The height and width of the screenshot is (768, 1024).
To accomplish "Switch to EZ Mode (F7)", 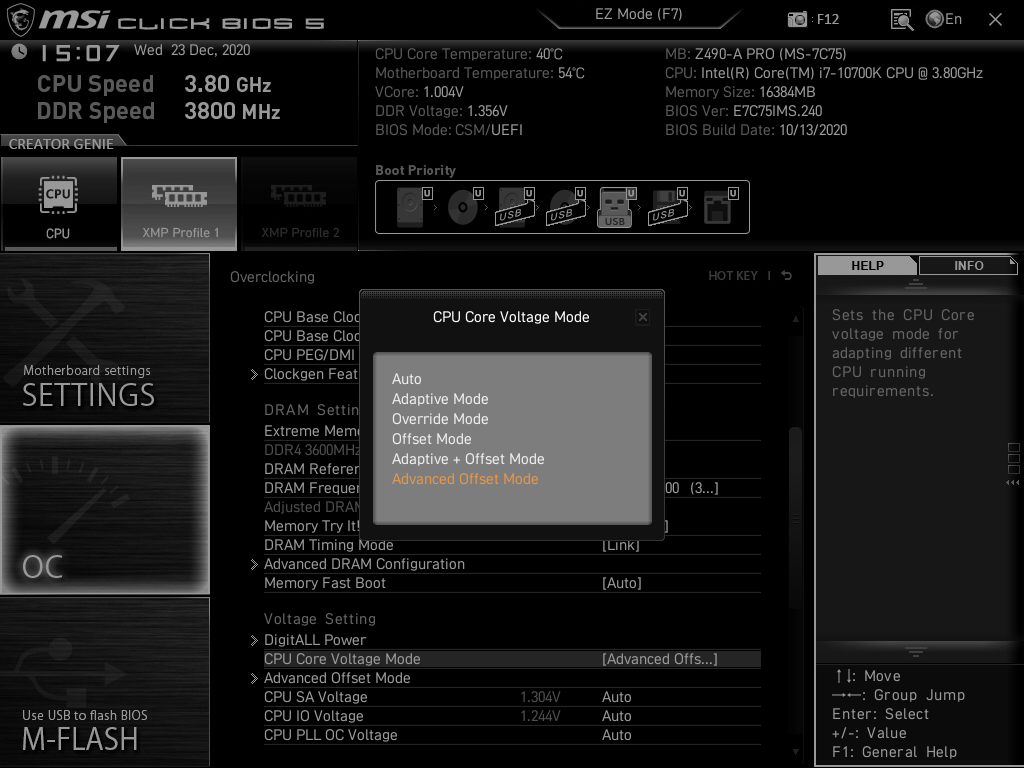I will 639,14.
